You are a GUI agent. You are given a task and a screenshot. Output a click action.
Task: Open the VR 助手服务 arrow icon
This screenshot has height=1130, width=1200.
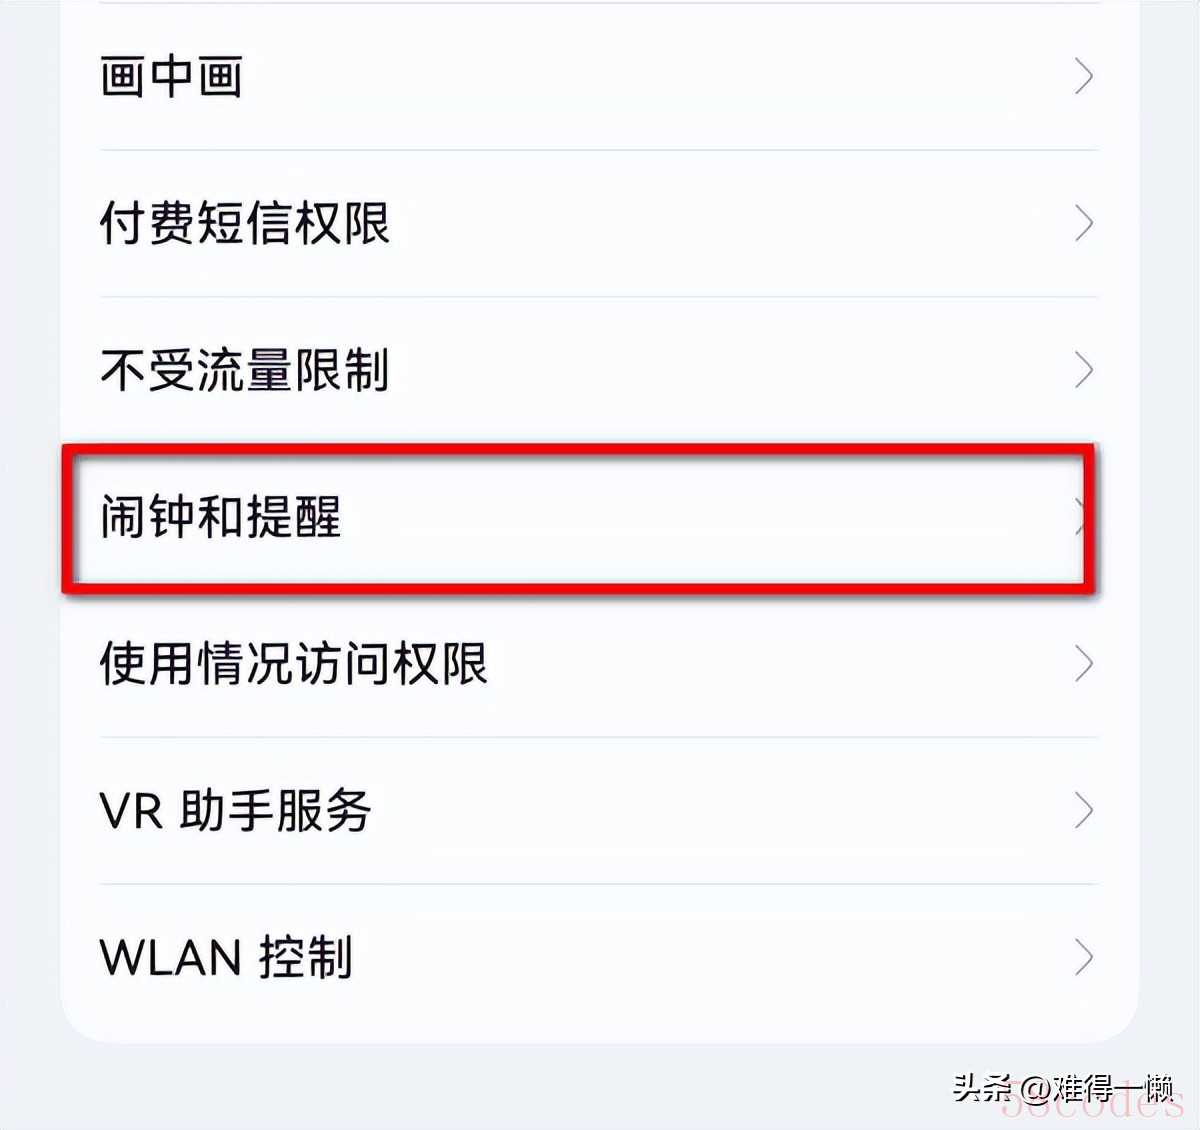pyautogui.click(x=1083, y=810)
